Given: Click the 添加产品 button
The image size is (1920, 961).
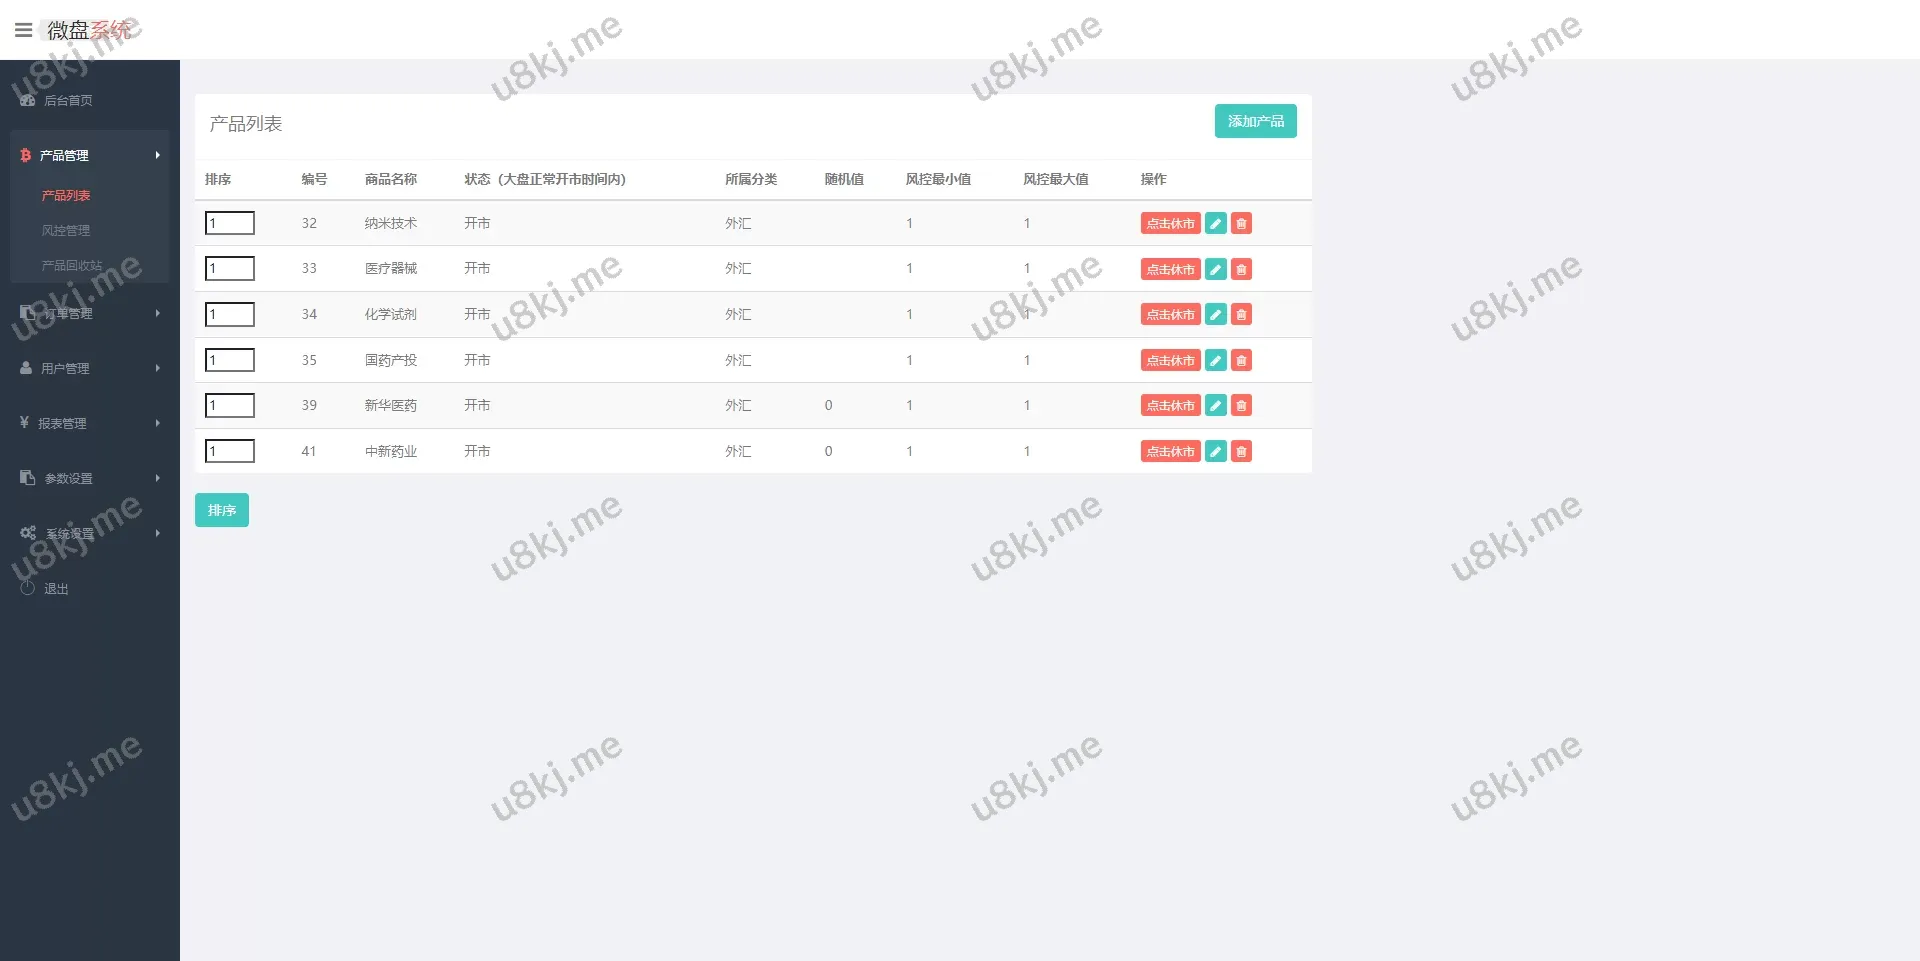Looking at the screenshot, I should [x=1255, y=121].
